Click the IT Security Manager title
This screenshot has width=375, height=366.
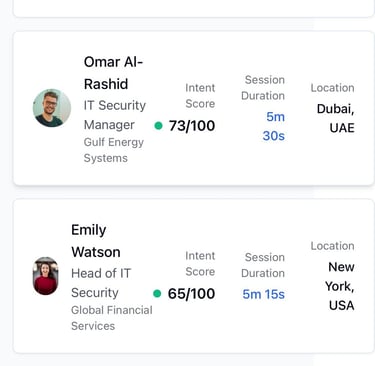coord(115,115)
